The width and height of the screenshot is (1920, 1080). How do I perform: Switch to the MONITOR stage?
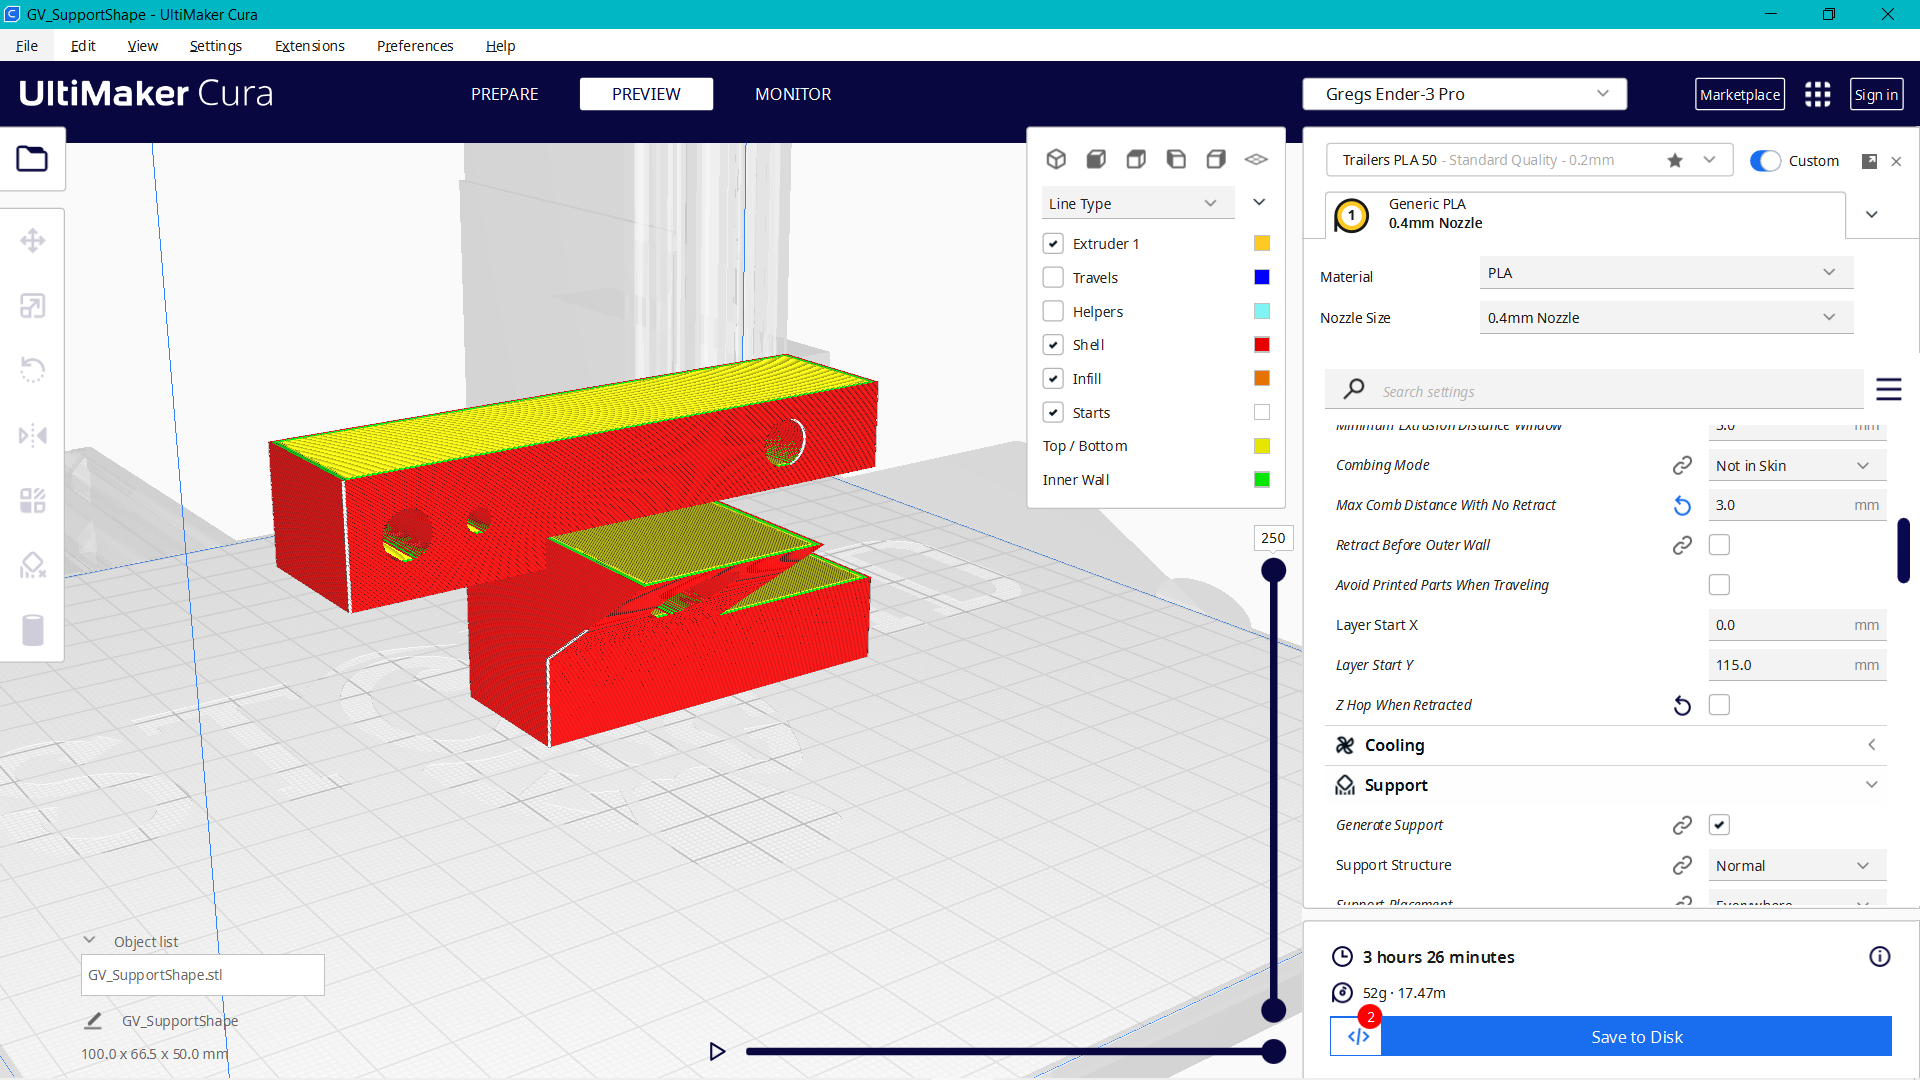click(x=793, y=94)
